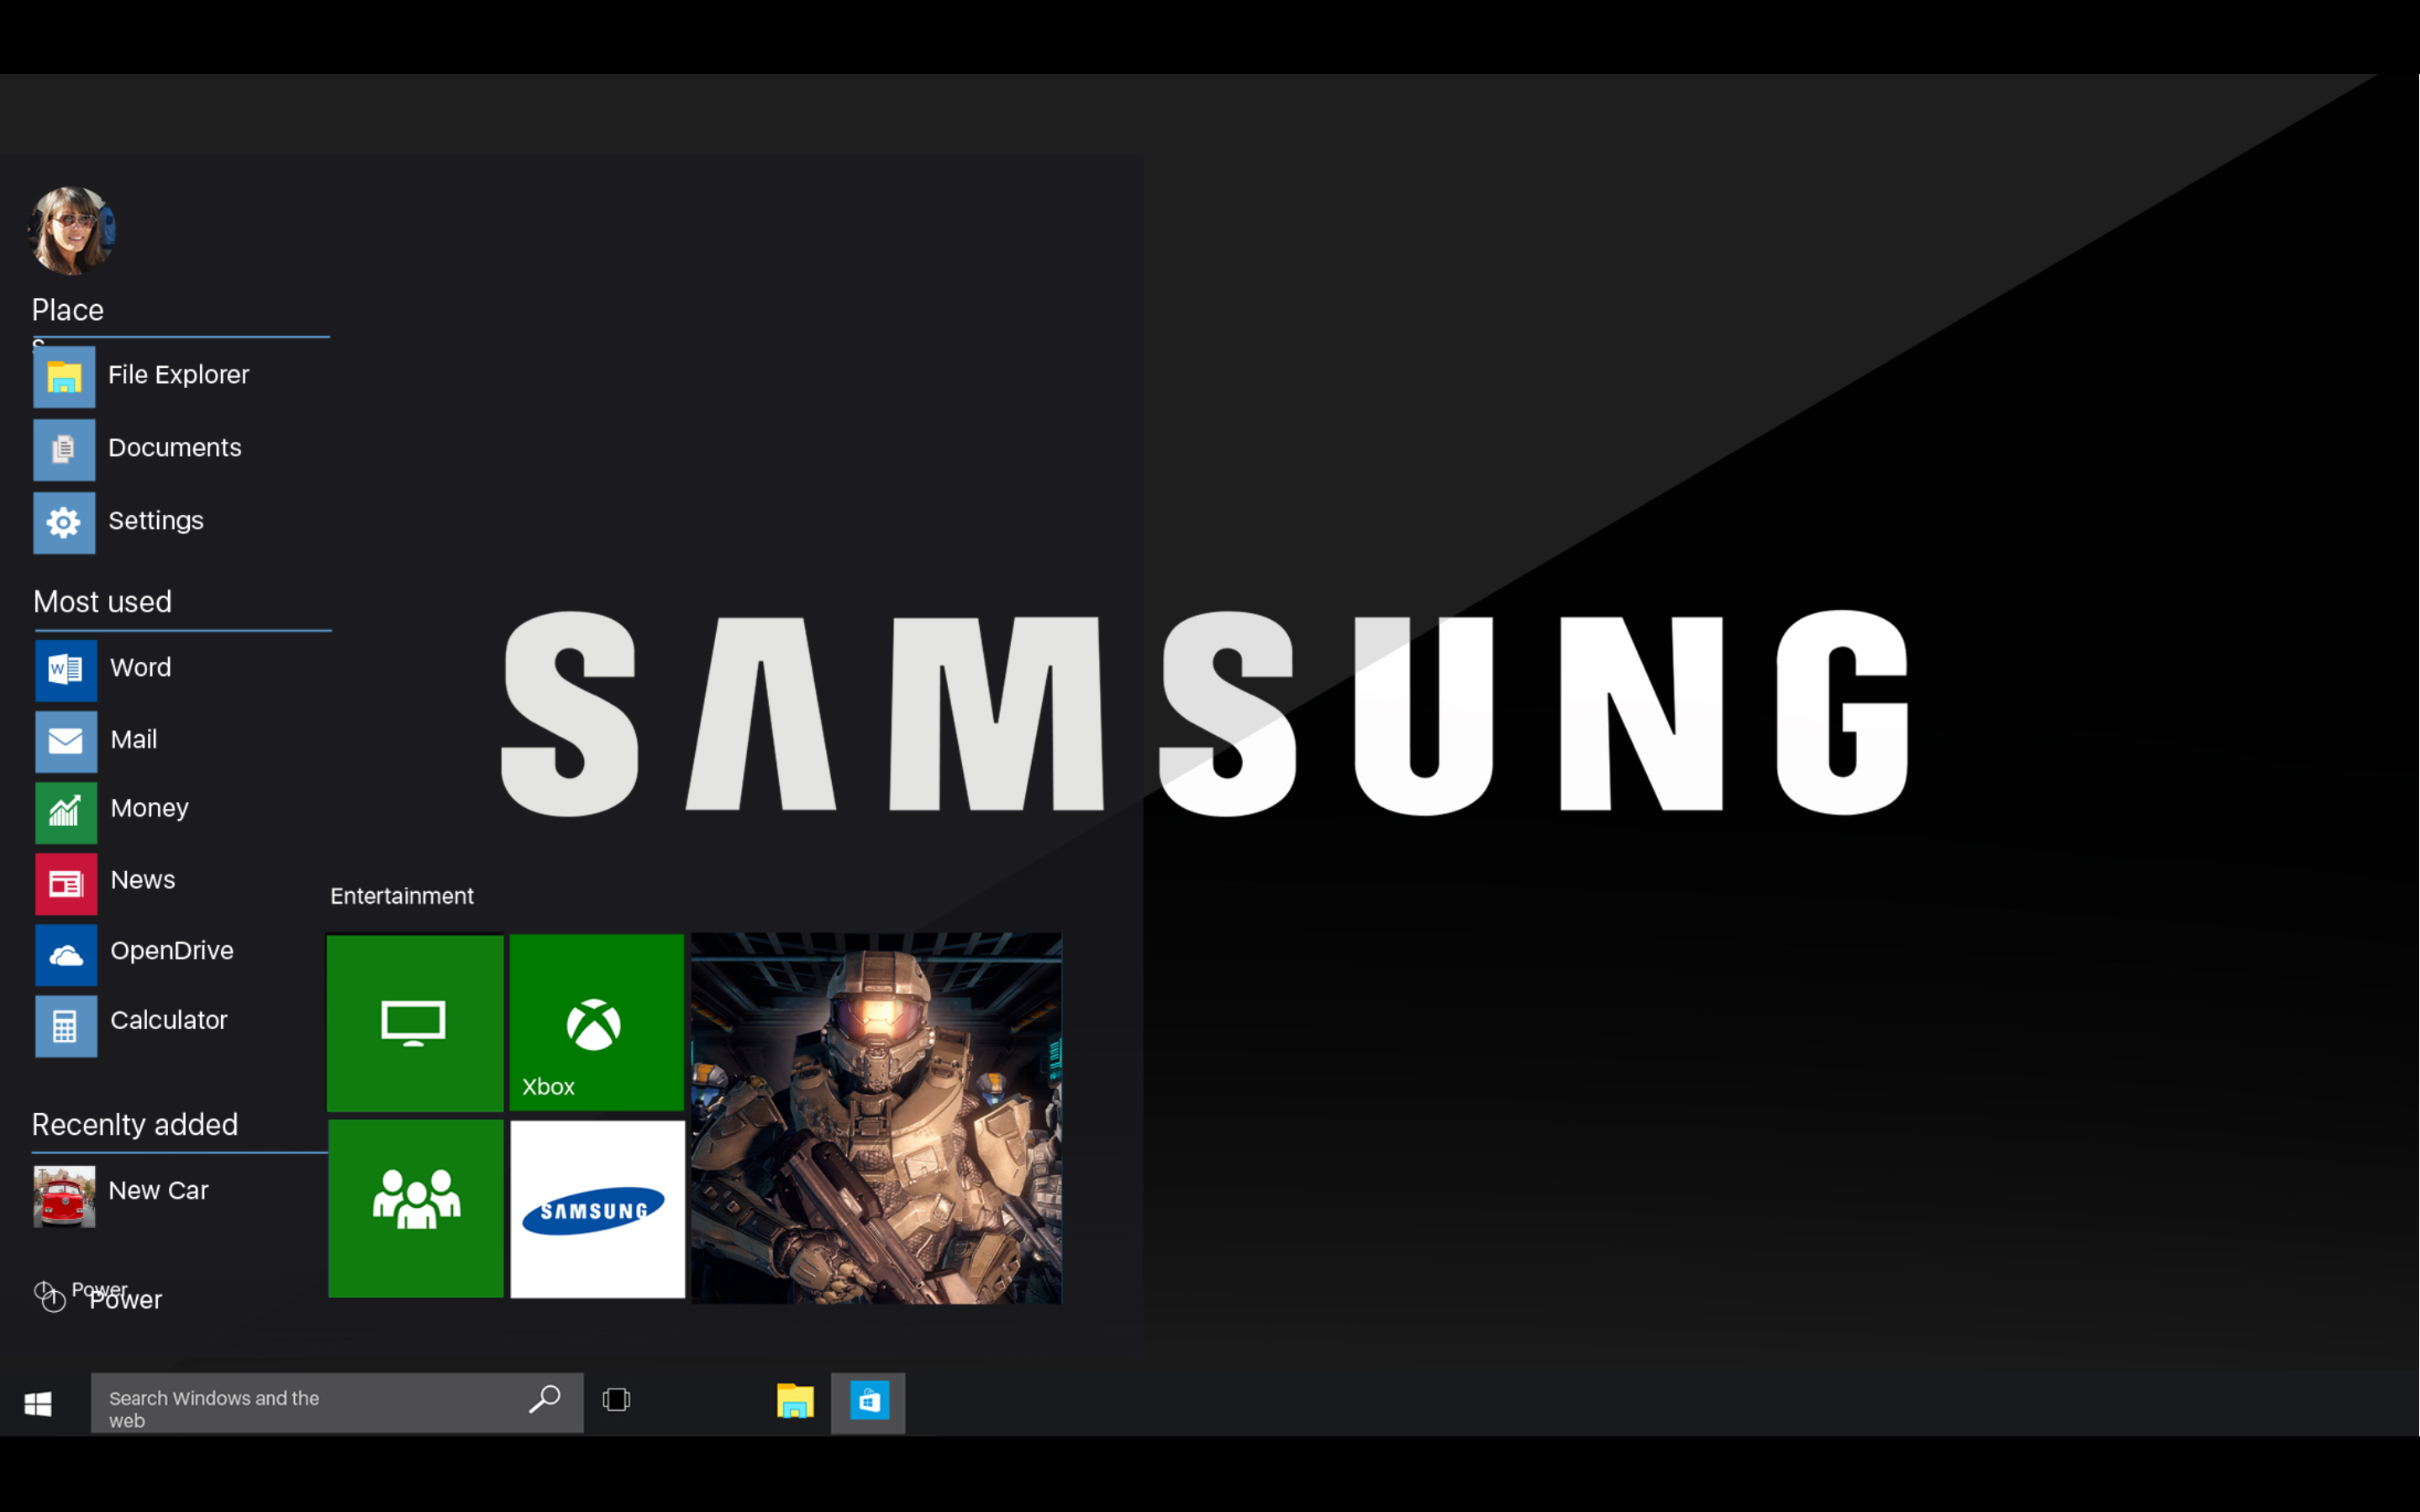This screenshot has width=2420, height=1512.
Task: Click the Windows Start button
Action: click(x=38, y=1404)
